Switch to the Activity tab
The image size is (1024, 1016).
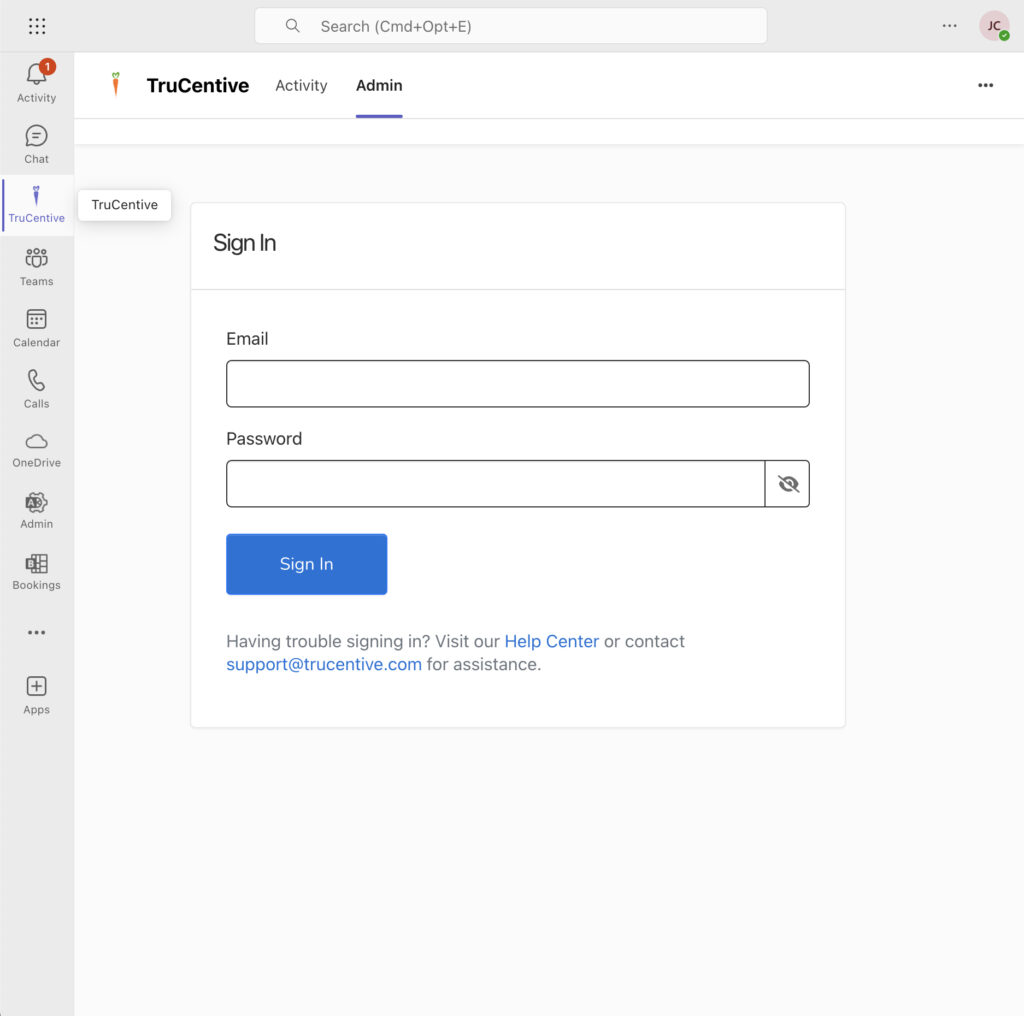tap(301, 85)
